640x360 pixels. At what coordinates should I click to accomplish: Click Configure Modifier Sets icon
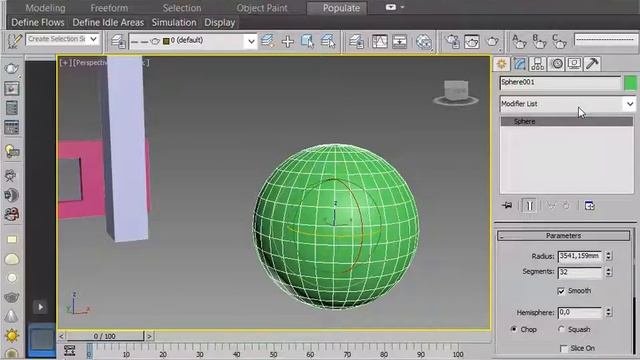[589, 205]
